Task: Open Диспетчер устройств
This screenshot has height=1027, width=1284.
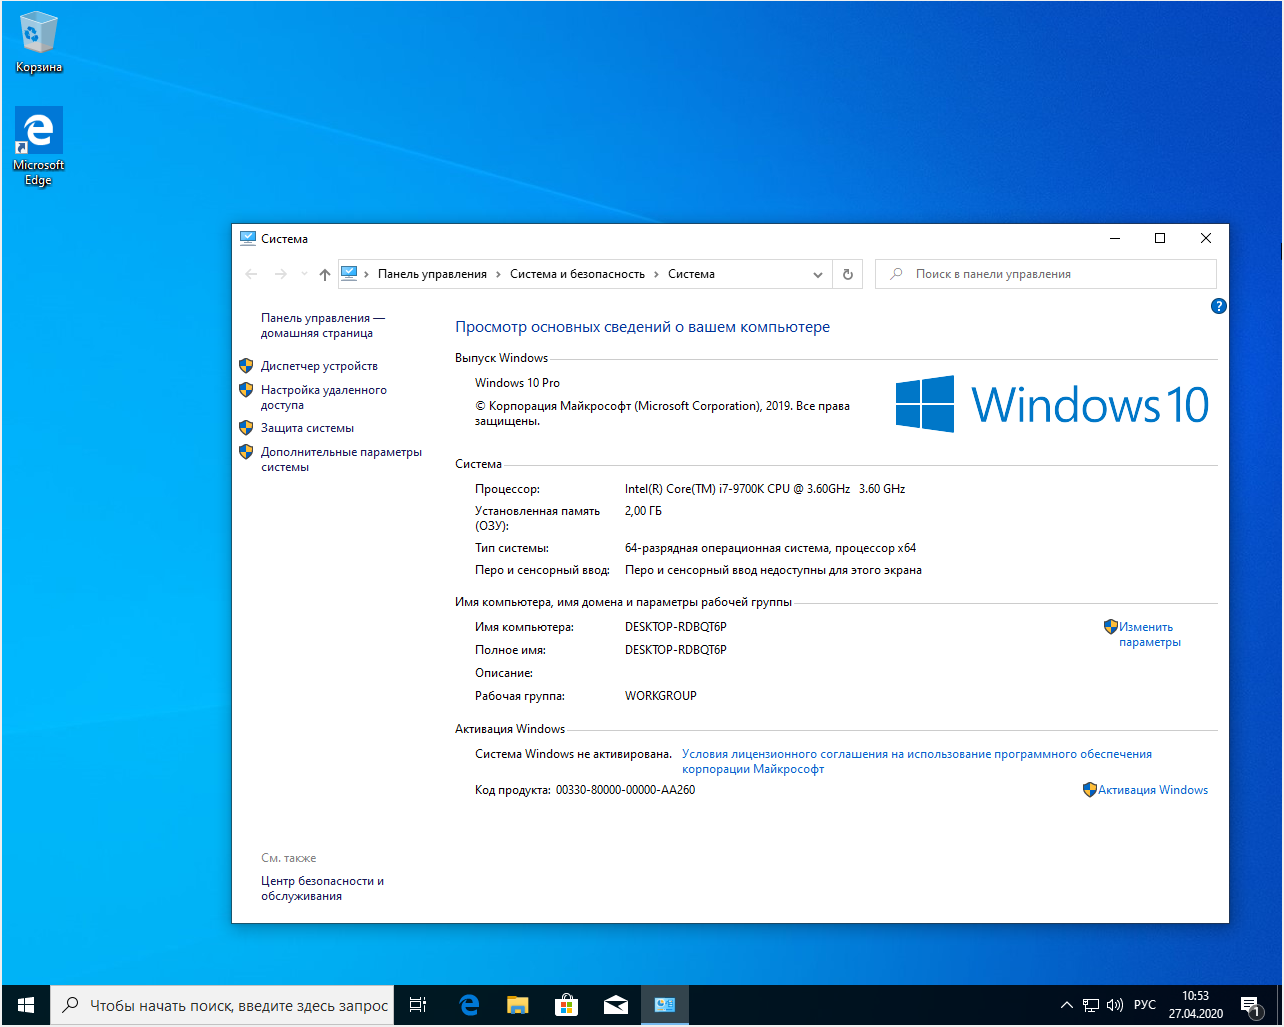Action: (x=319, y=366)
